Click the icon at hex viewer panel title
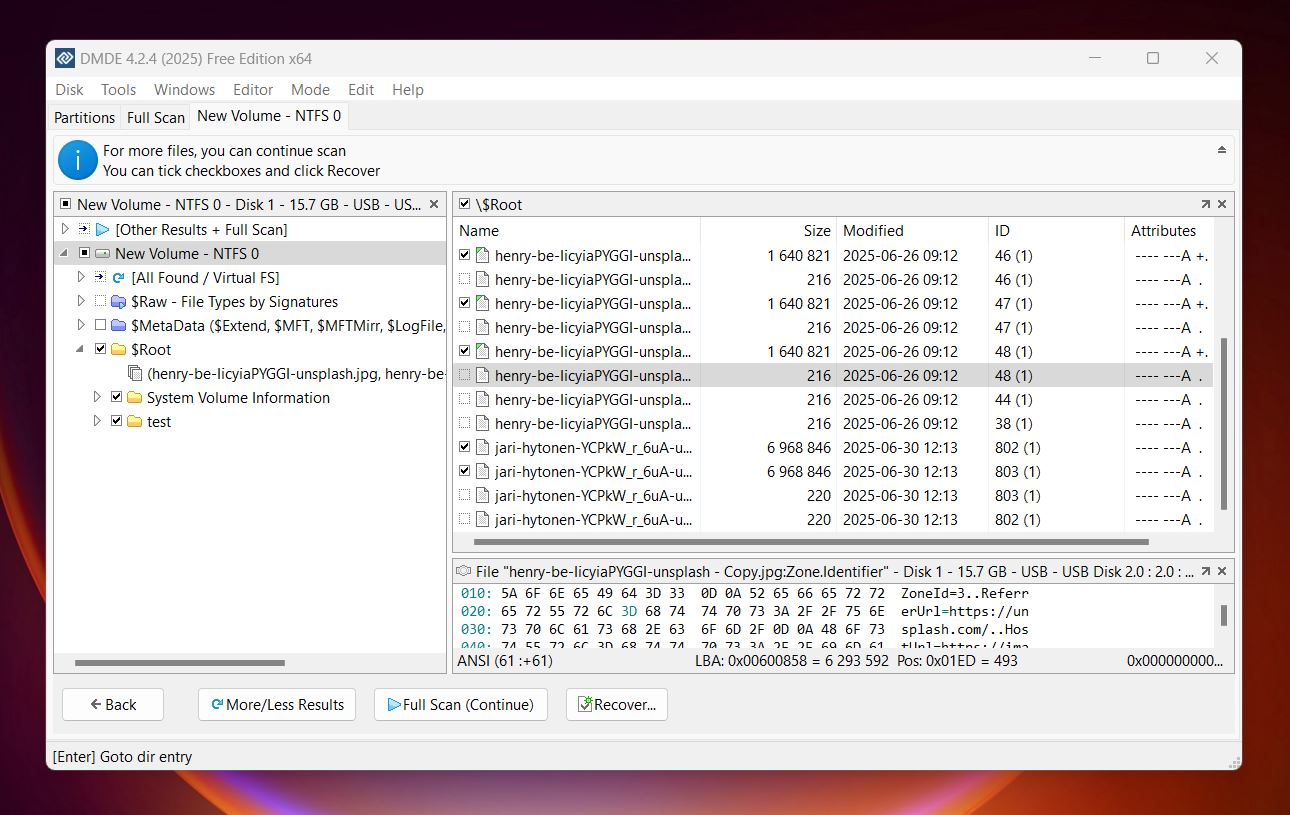Image resolution: width=1290 pixels, height=815 pixels. pyautogui.click(x=464, y=571)
